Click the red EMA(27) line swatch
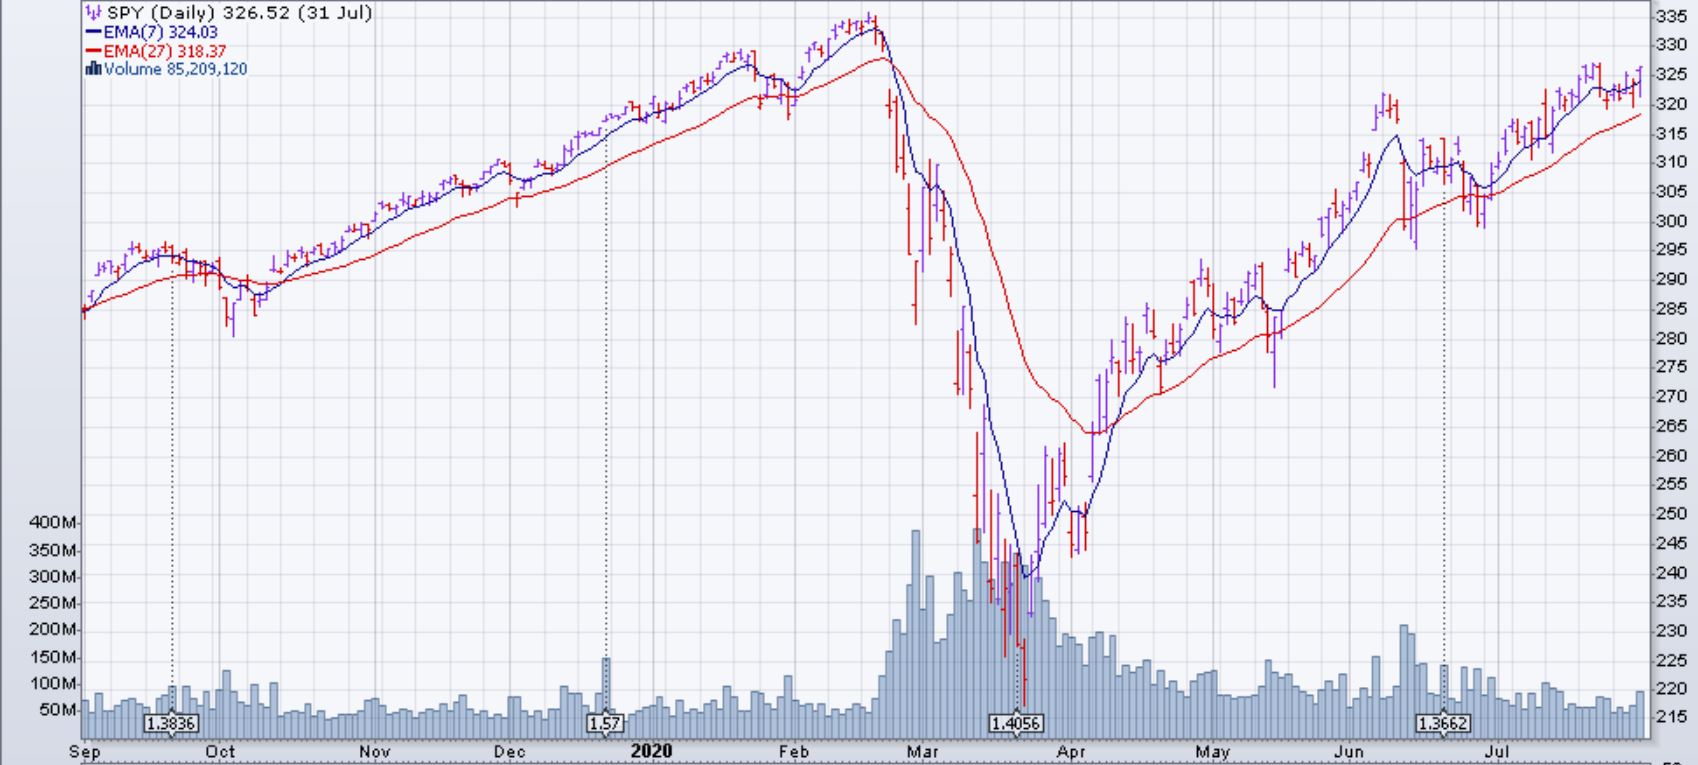1698x765 pixels. click(x=94, y=51)
